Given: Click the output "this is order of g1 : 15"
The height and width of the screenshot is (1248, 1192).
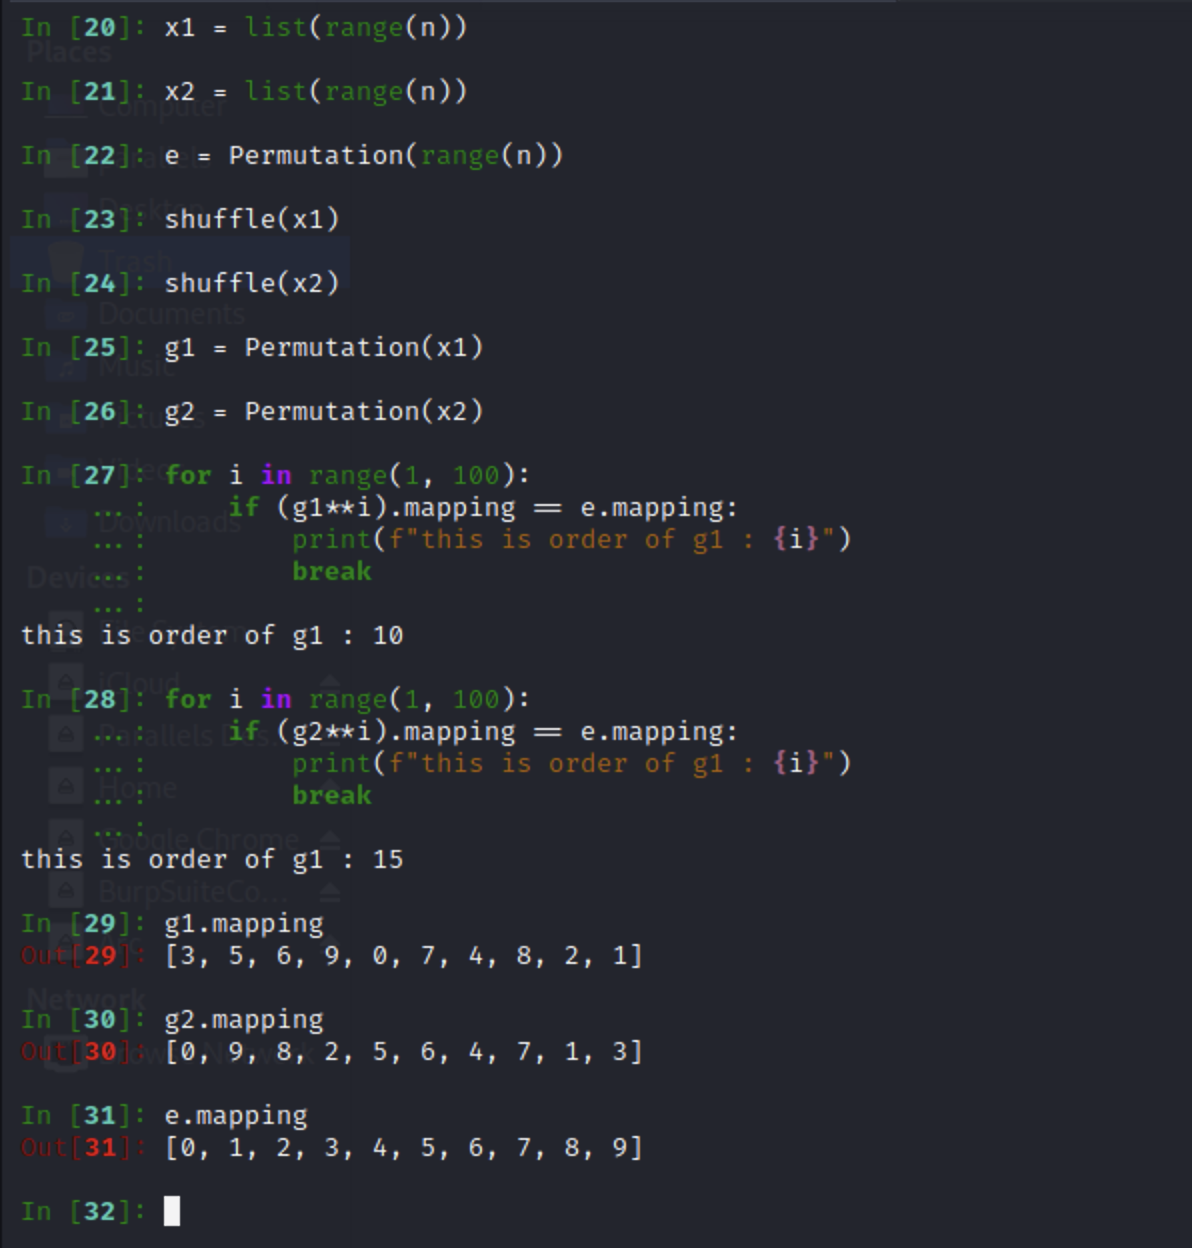Looking at the screenshot, I should (212, 859).
